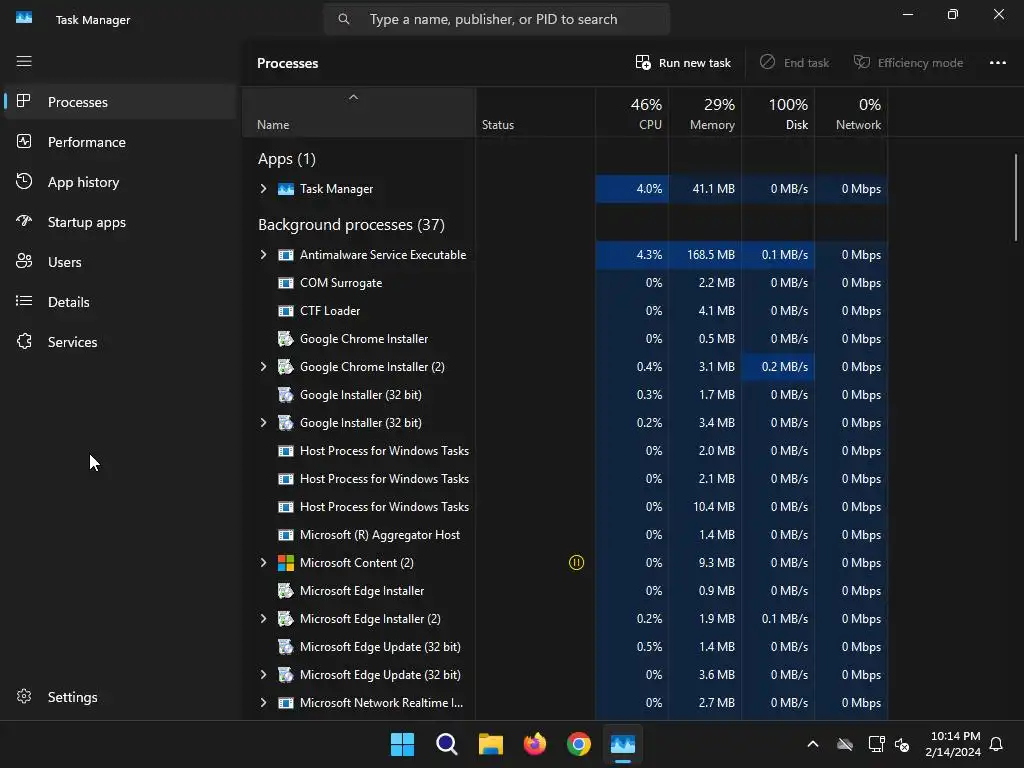Image resolution: width=1024 pixels, height=768 pixels.
Task: Click the 4.0% CPU cell
Action: tap(632, 189)
